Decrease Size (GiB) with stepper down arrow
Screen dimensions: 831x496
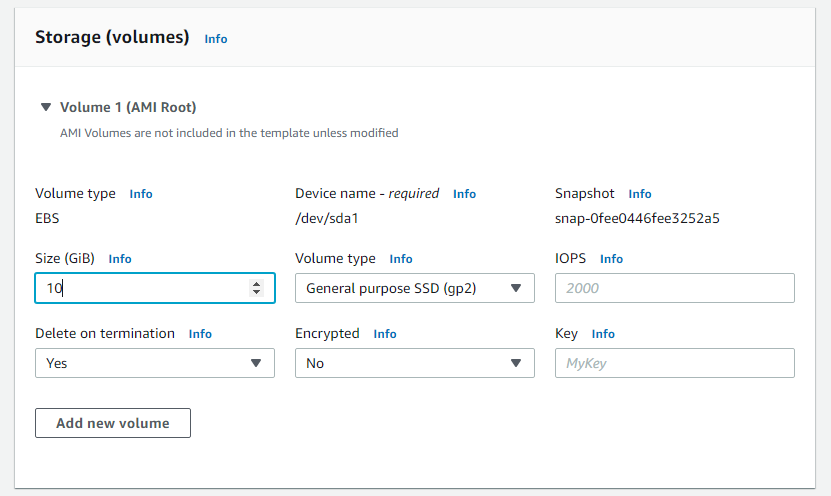pyautogui.click(x=257, y=293)
